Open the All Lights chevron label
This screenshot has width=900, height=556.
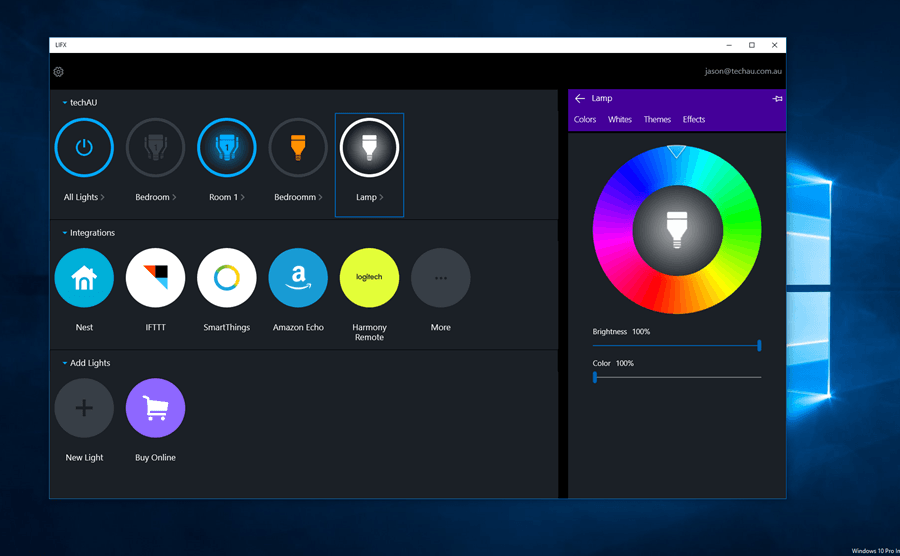click(84, 197)
